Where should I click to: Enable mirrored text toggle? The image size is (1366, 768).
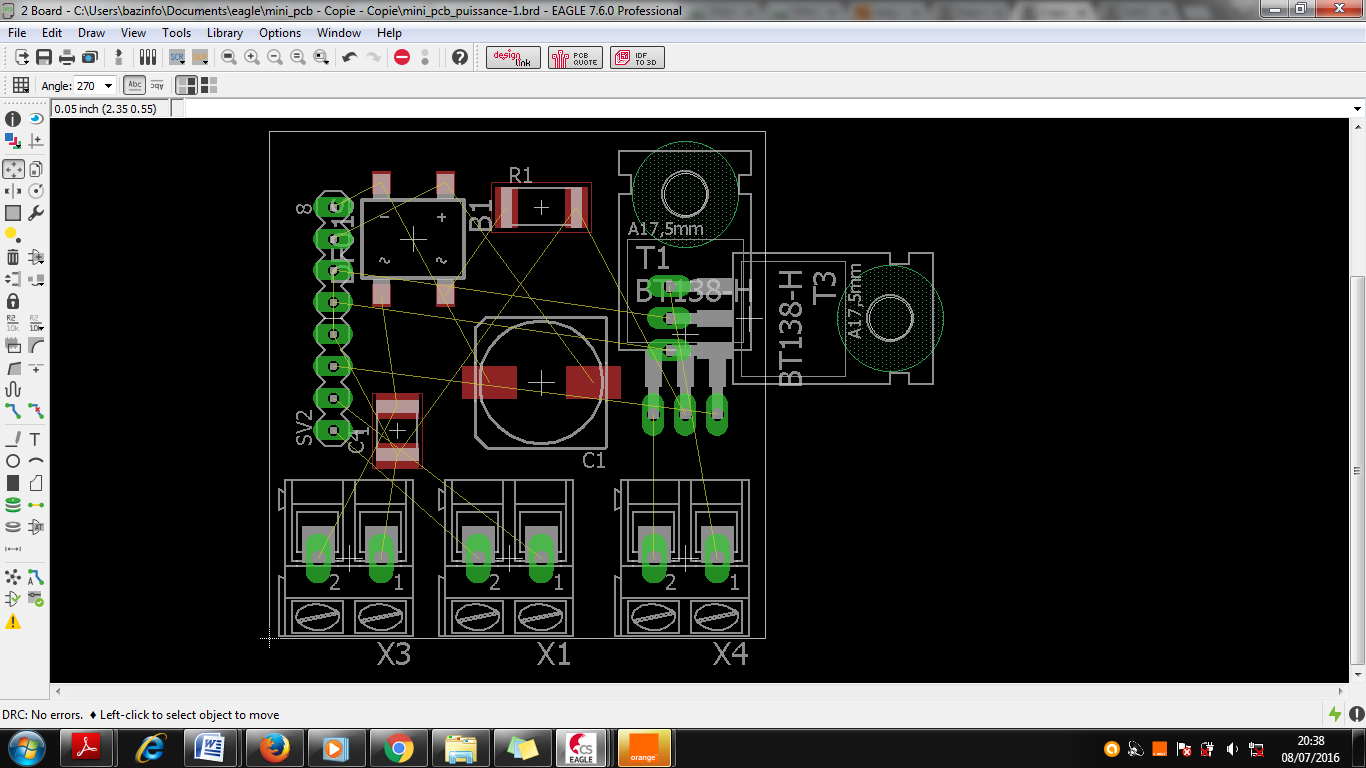coord(157,86)
